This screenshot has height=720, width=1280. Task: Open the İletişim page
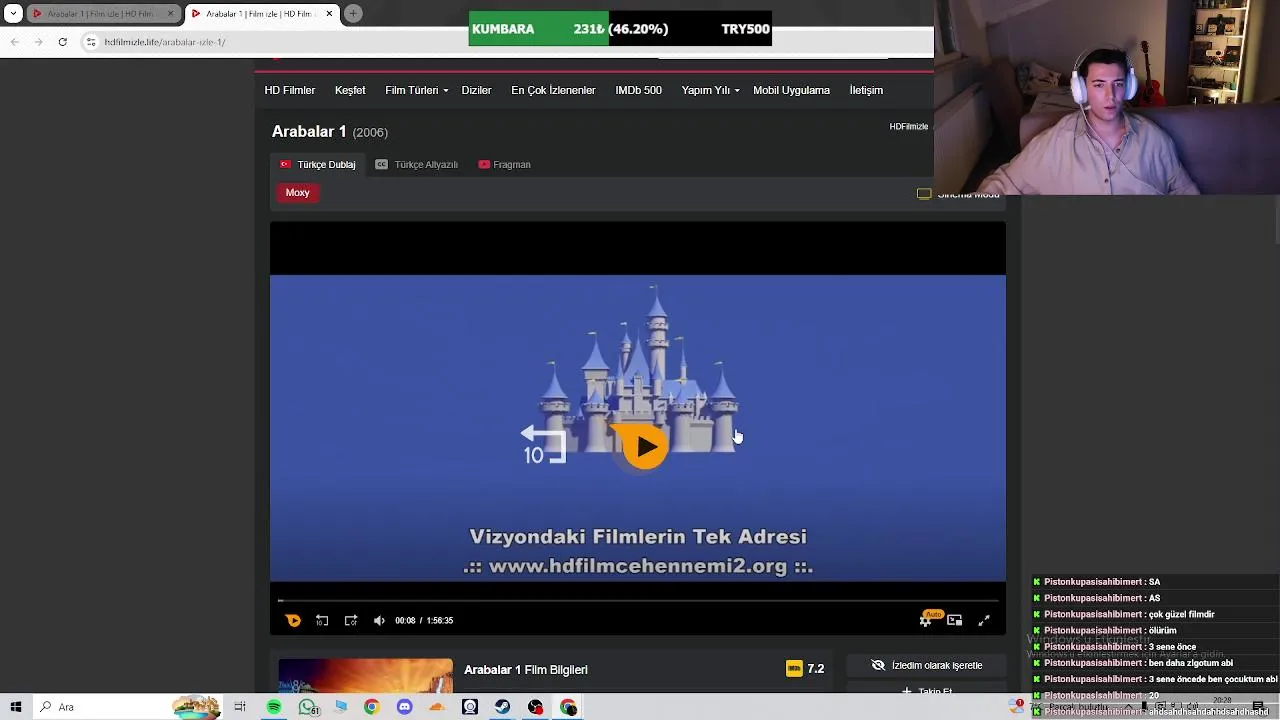click(x=866, y=90)
